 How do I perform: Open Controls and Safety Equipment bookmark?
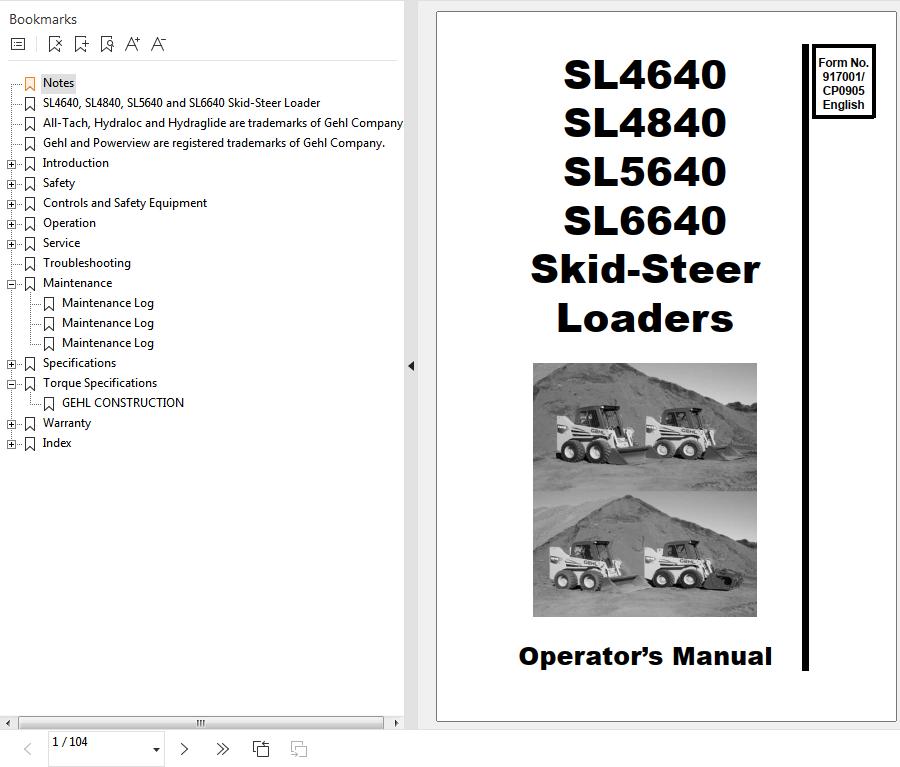coord(125,203)
